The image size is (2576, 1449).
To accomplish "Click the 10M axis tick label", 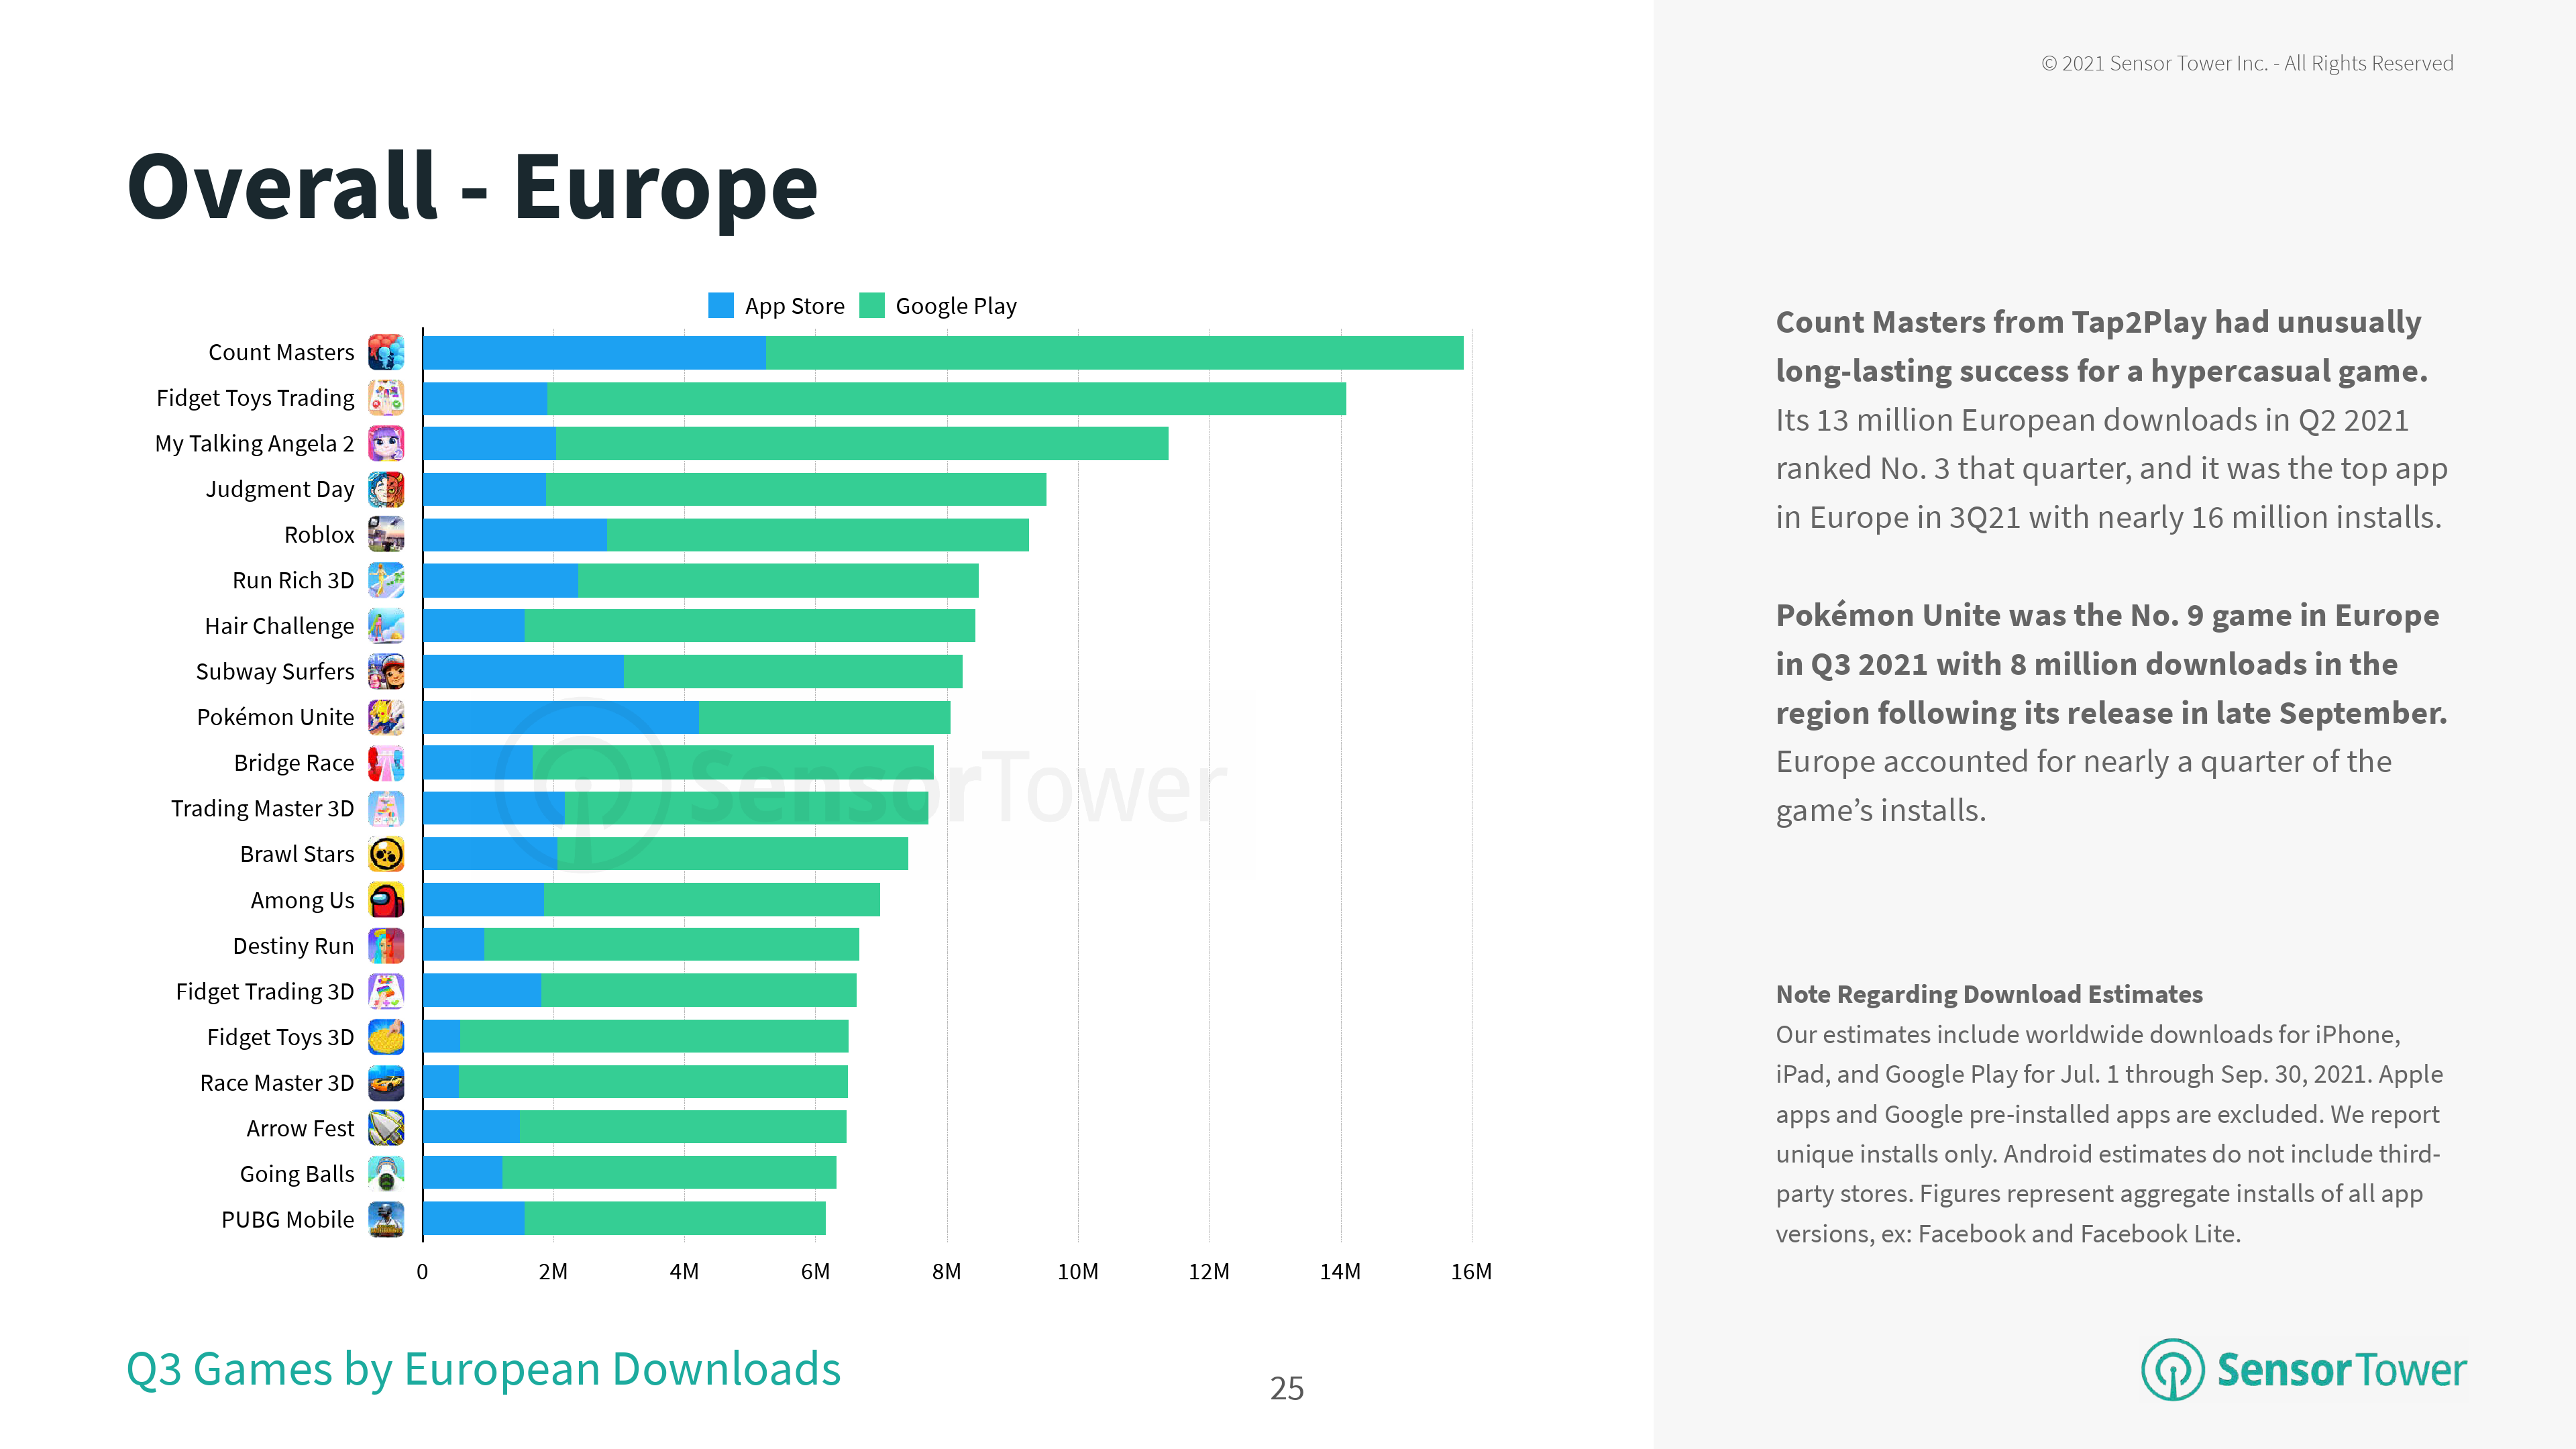I will (x=1077, y=1271).
